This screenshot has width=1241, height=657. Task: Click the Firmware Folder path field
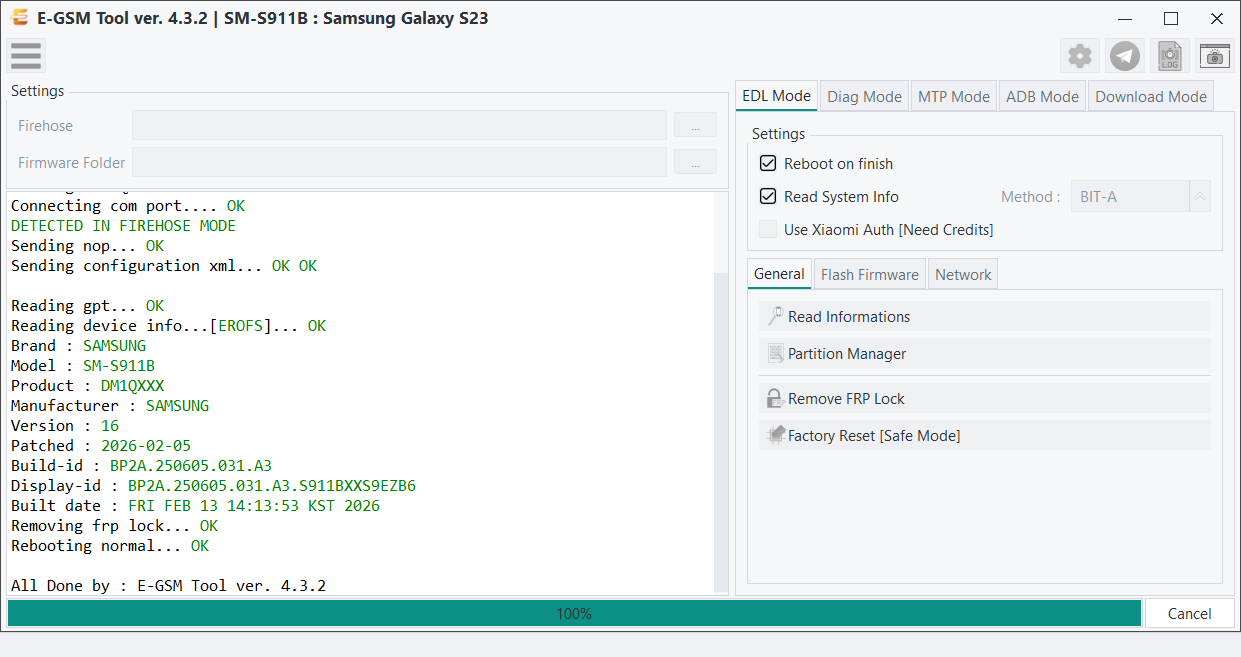tap(399, 162)
